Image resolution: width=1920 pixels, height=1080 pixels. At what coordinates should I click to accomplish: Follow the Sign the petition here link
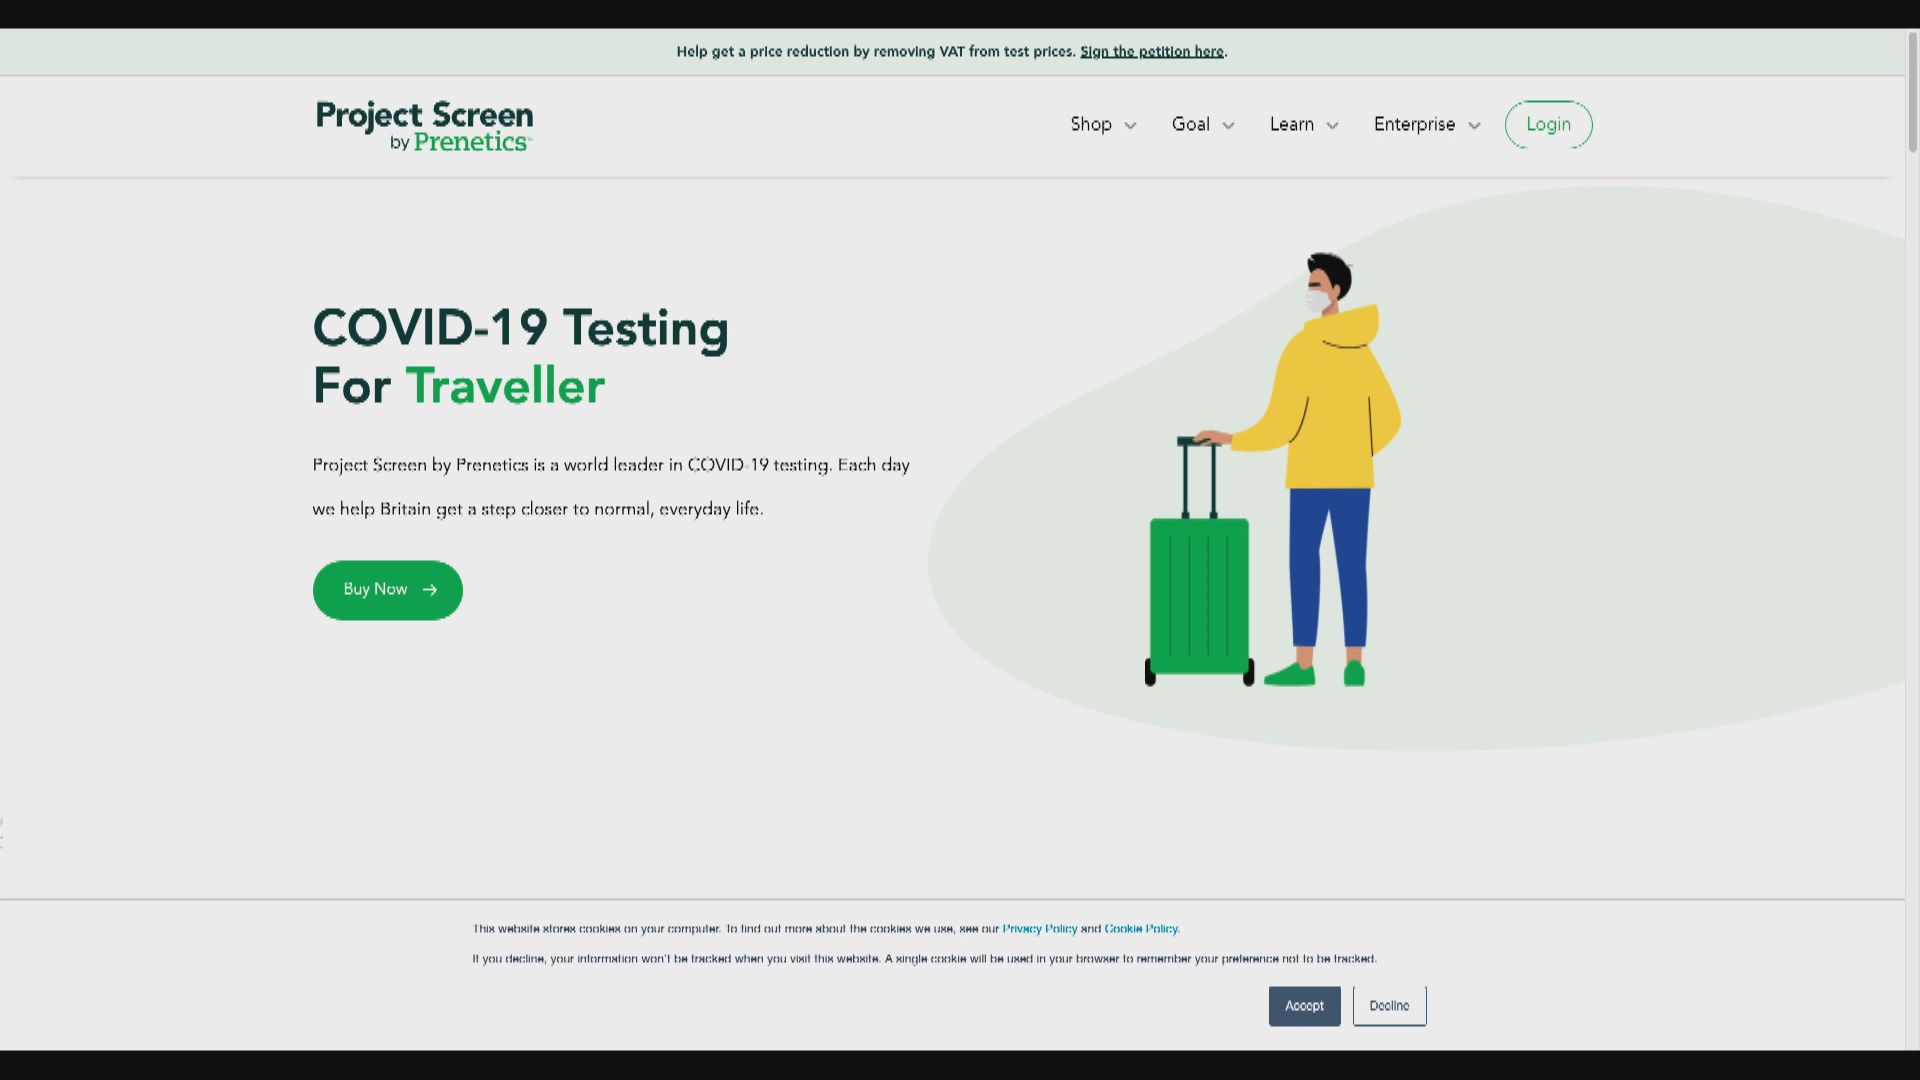click(x=1152, y=52)
